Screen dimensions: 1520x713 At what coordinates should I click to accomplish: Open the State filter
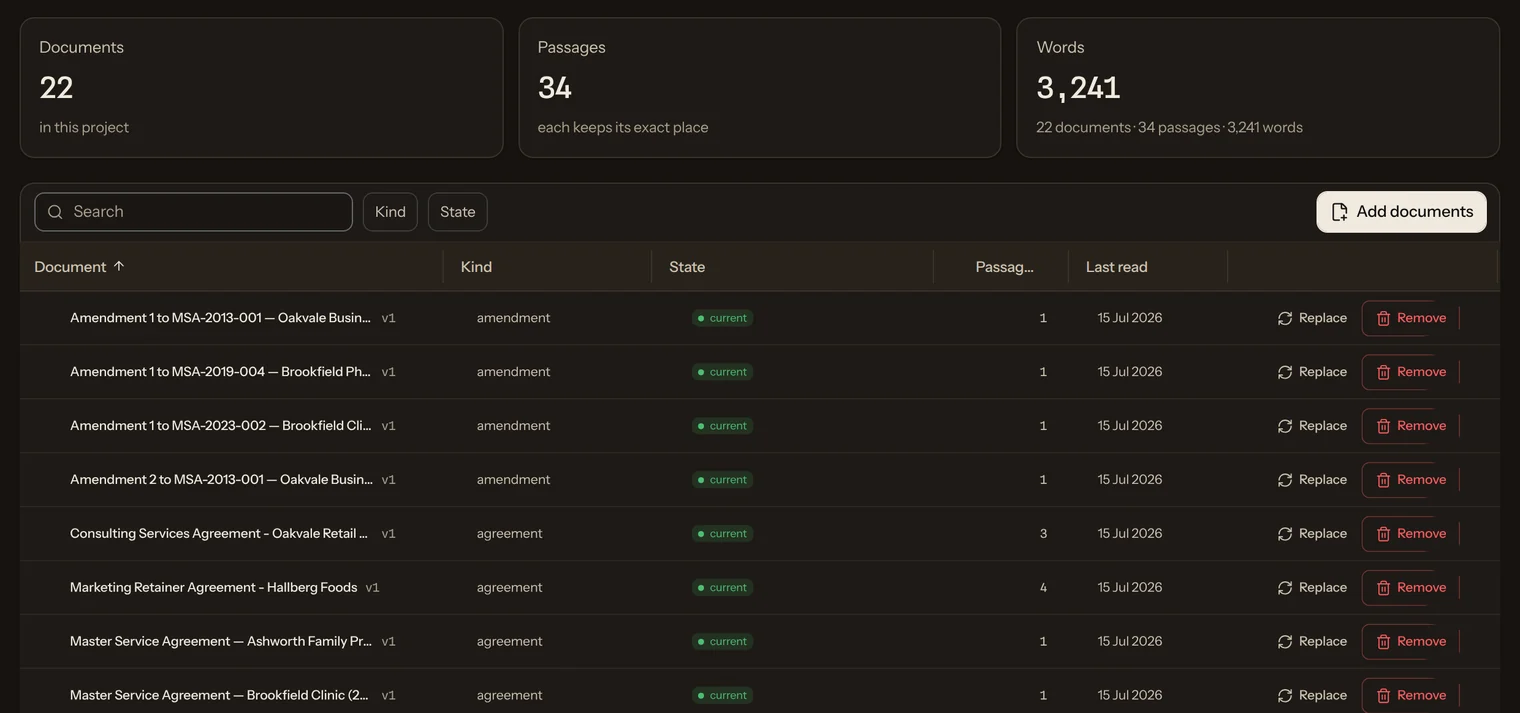coord(458,212)
